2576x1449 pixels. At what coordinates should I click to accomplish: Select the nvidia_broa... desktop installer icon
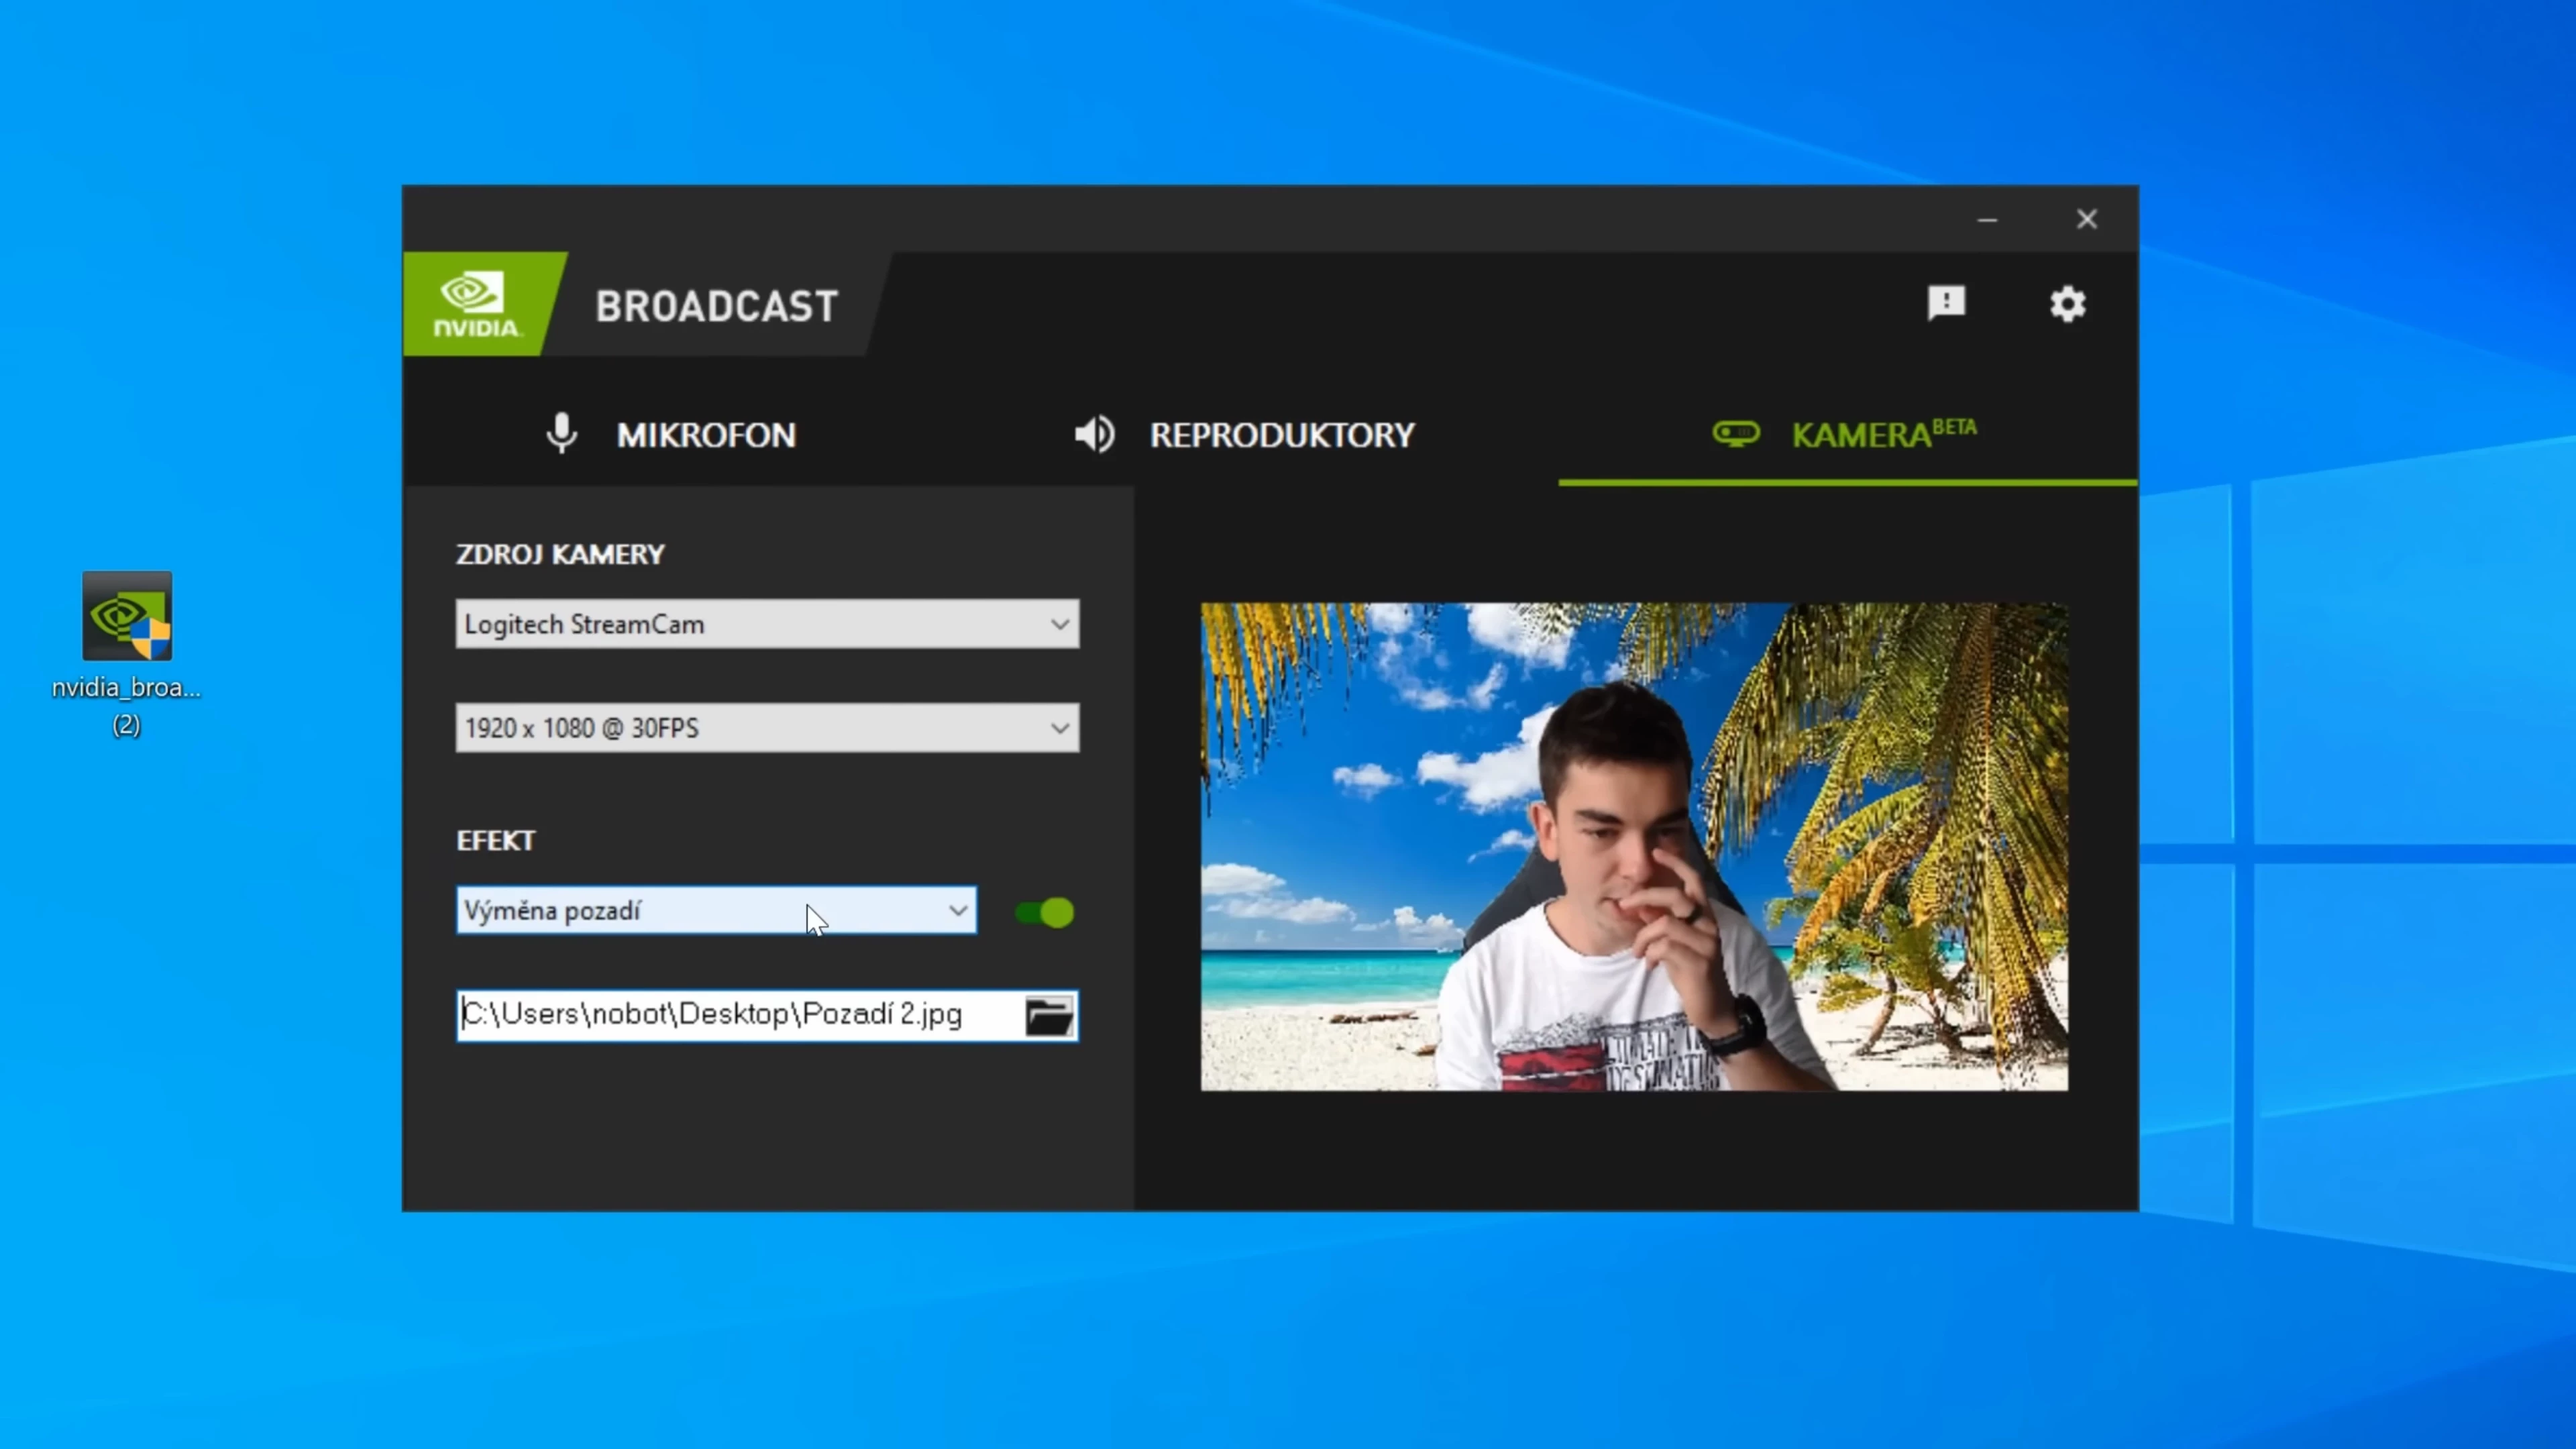[127, 655]
